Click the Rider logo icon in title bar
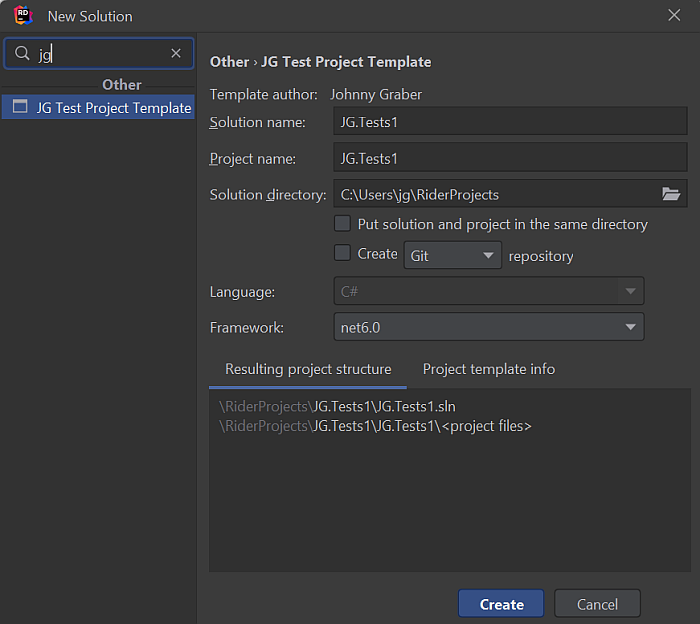The width and height of the screenshot is (700, 624). (x=23, y=16)
